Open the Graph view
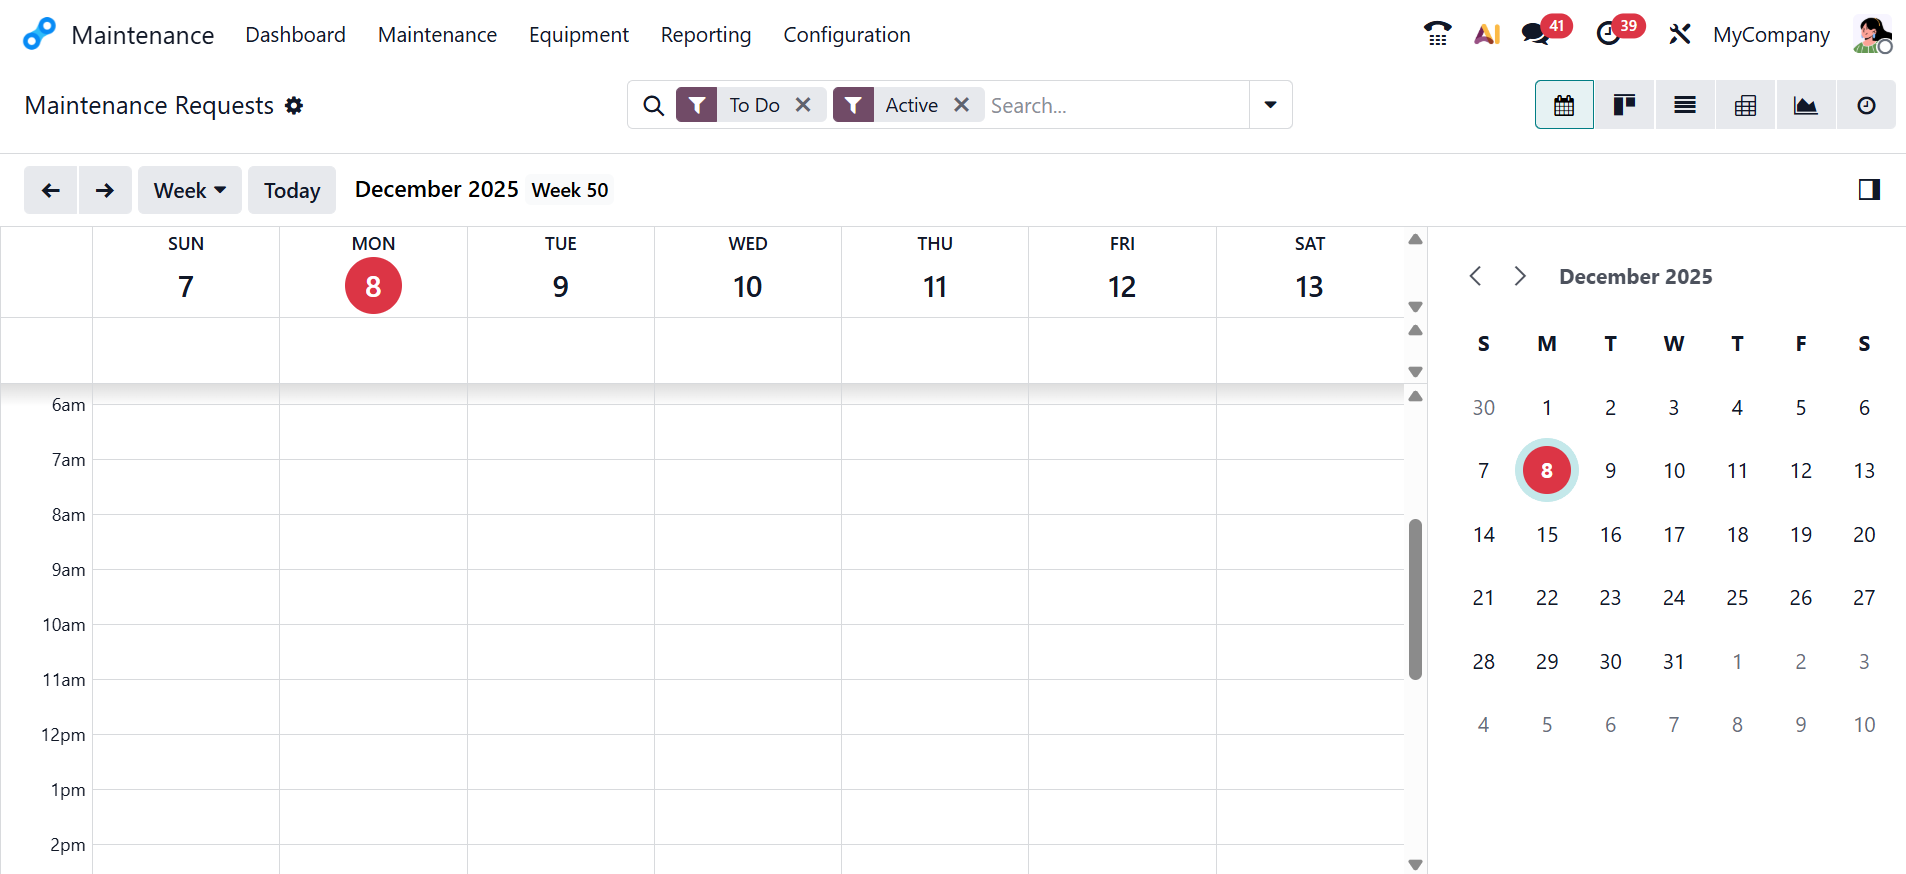This screenshot has width=1906, height=874. pyautogui.click(x=1805, y=105)
